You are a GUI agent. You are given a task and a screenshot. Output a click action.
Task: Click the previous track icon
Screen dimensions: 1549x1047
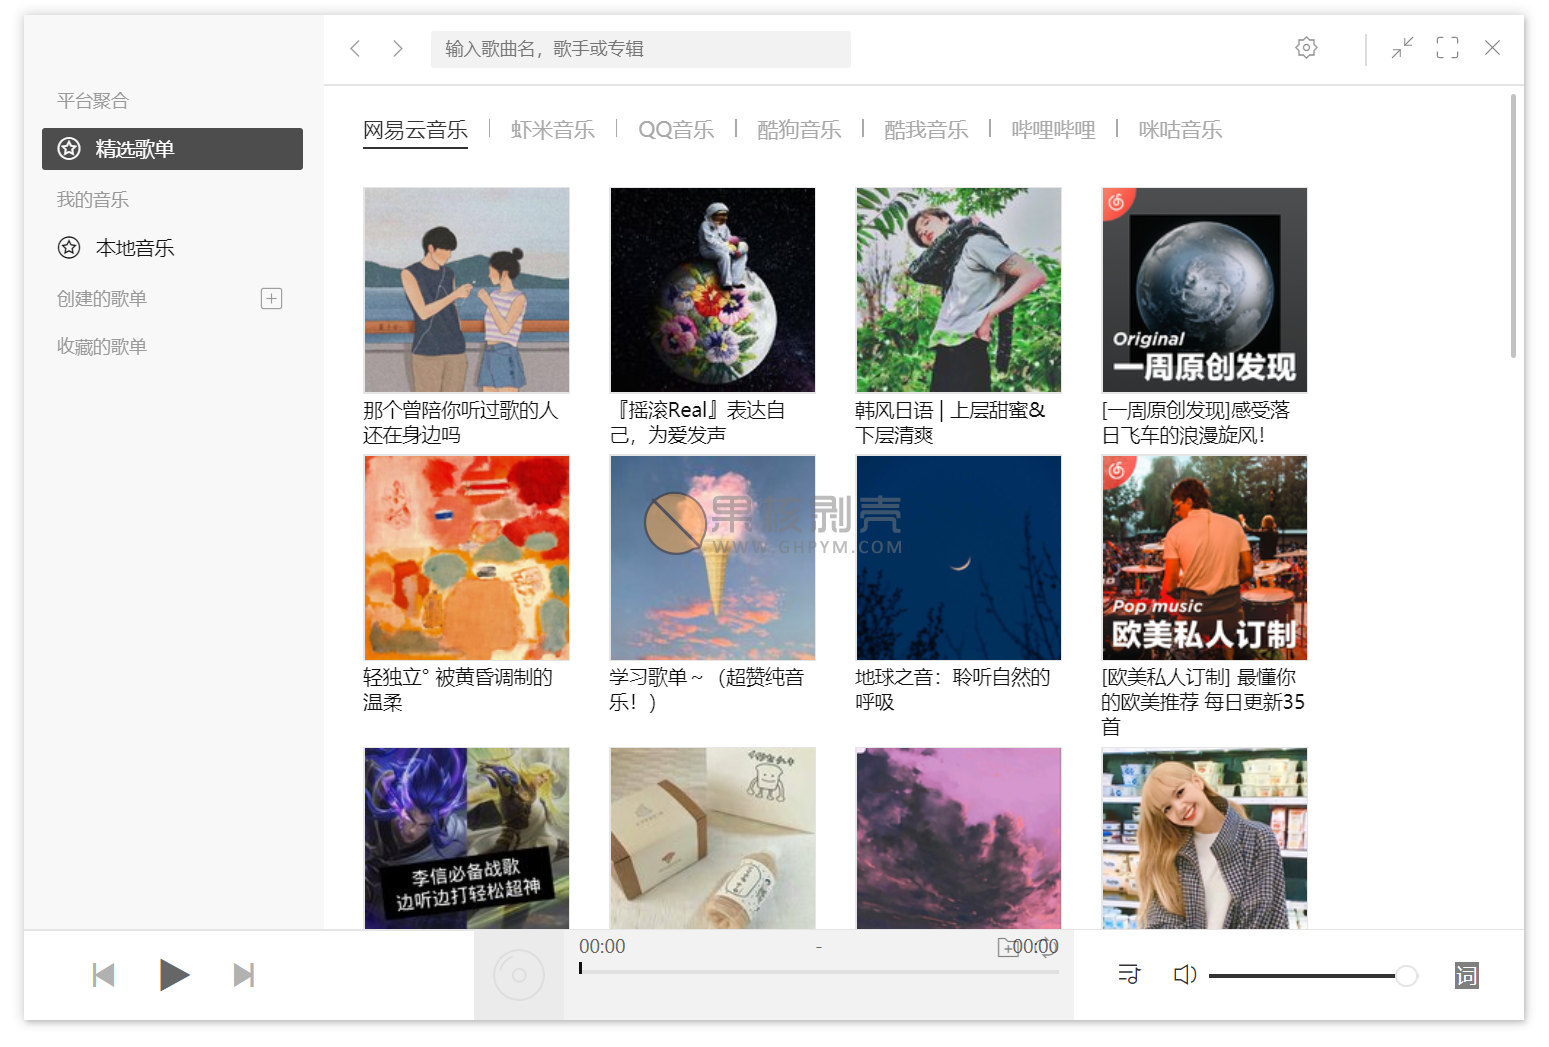tap(103, 974)
